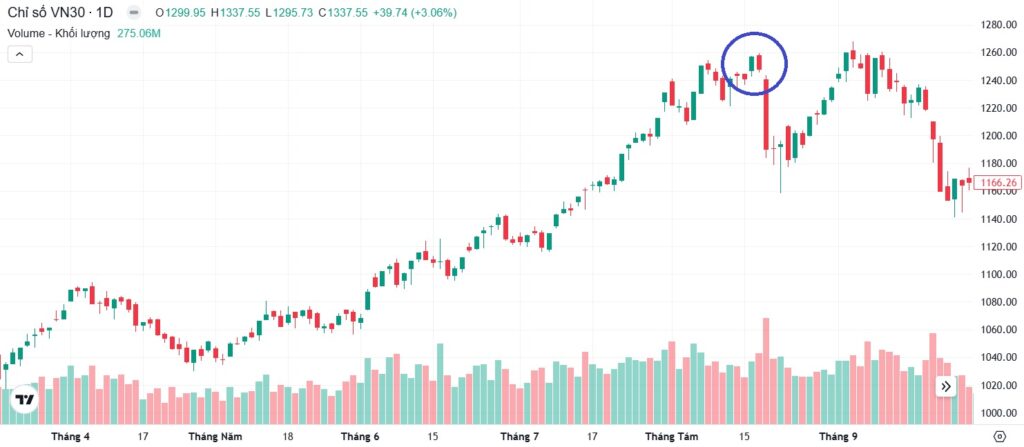The height and width of the screenshot is (447, 1024).
Task: Click Tháng 6 on the time axis
Action: click(x=359, y=437)
